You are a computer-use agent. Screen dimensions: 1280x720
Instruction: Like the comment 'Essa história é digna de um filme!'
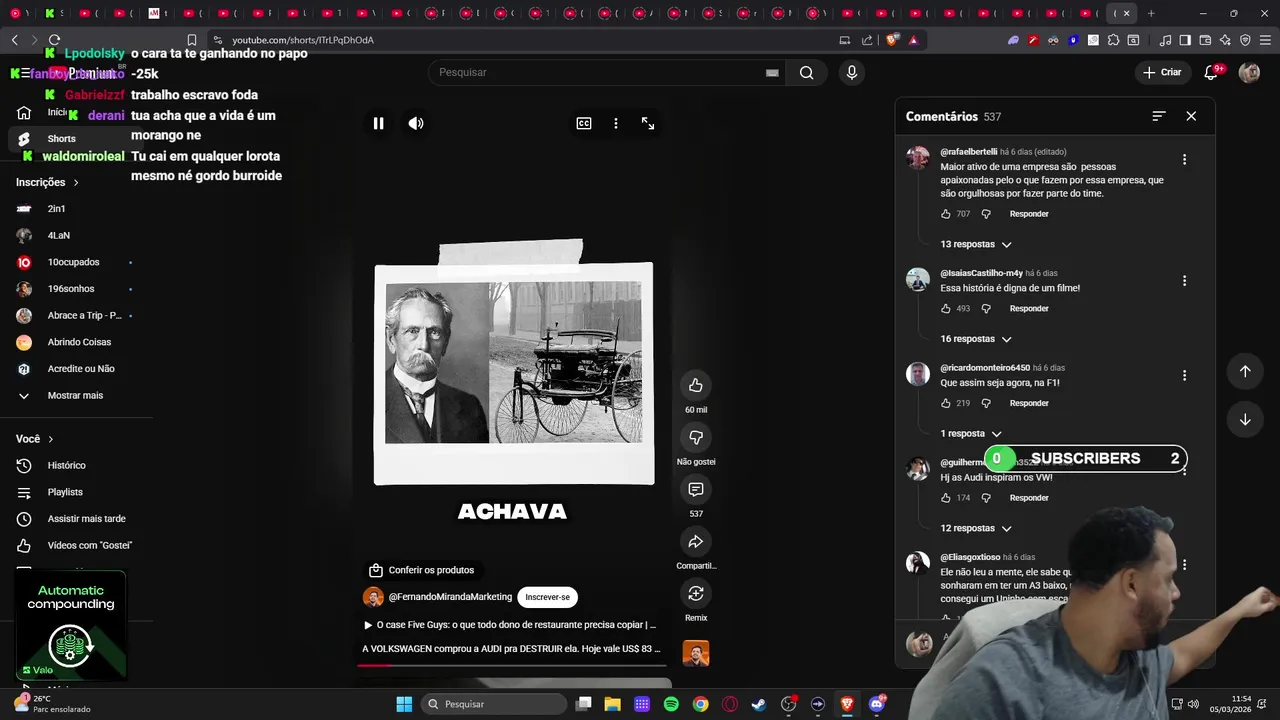946,309
